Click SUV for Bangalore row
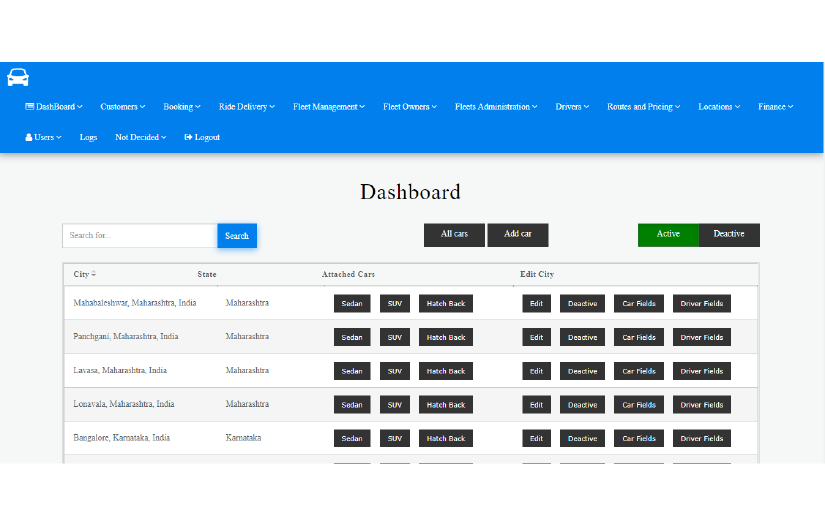825x525 pixels. pyautogui.click(x=395, y=438)
